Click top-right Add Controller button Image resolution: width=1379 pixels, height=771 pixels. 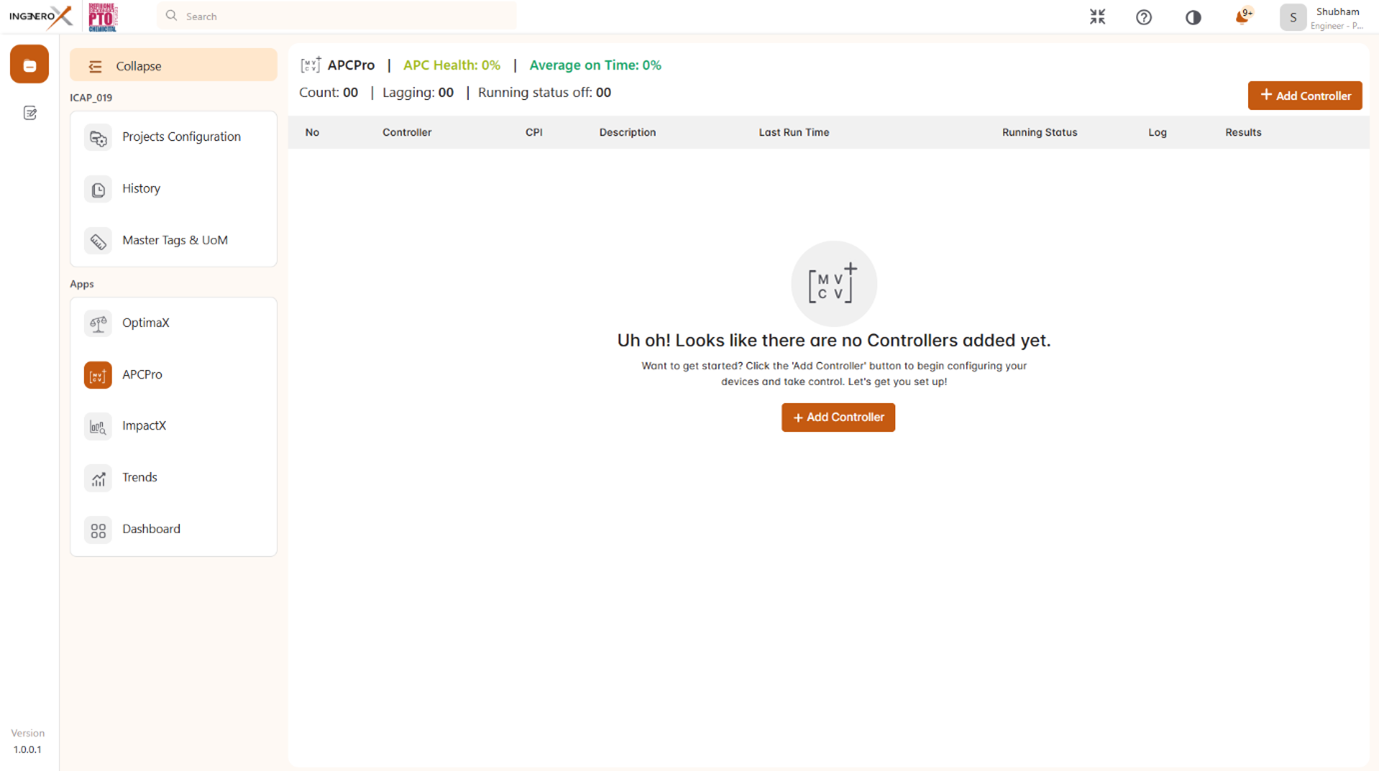coord(1304,96)
